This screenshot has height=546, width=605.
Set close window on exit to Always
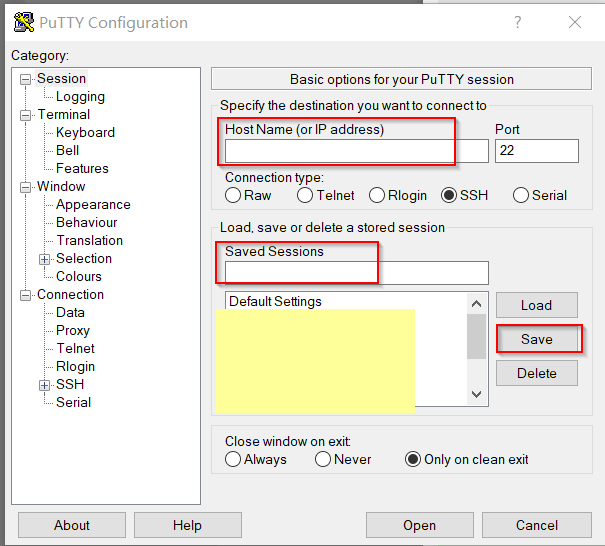pyautogui.click(x=233, y=459)
